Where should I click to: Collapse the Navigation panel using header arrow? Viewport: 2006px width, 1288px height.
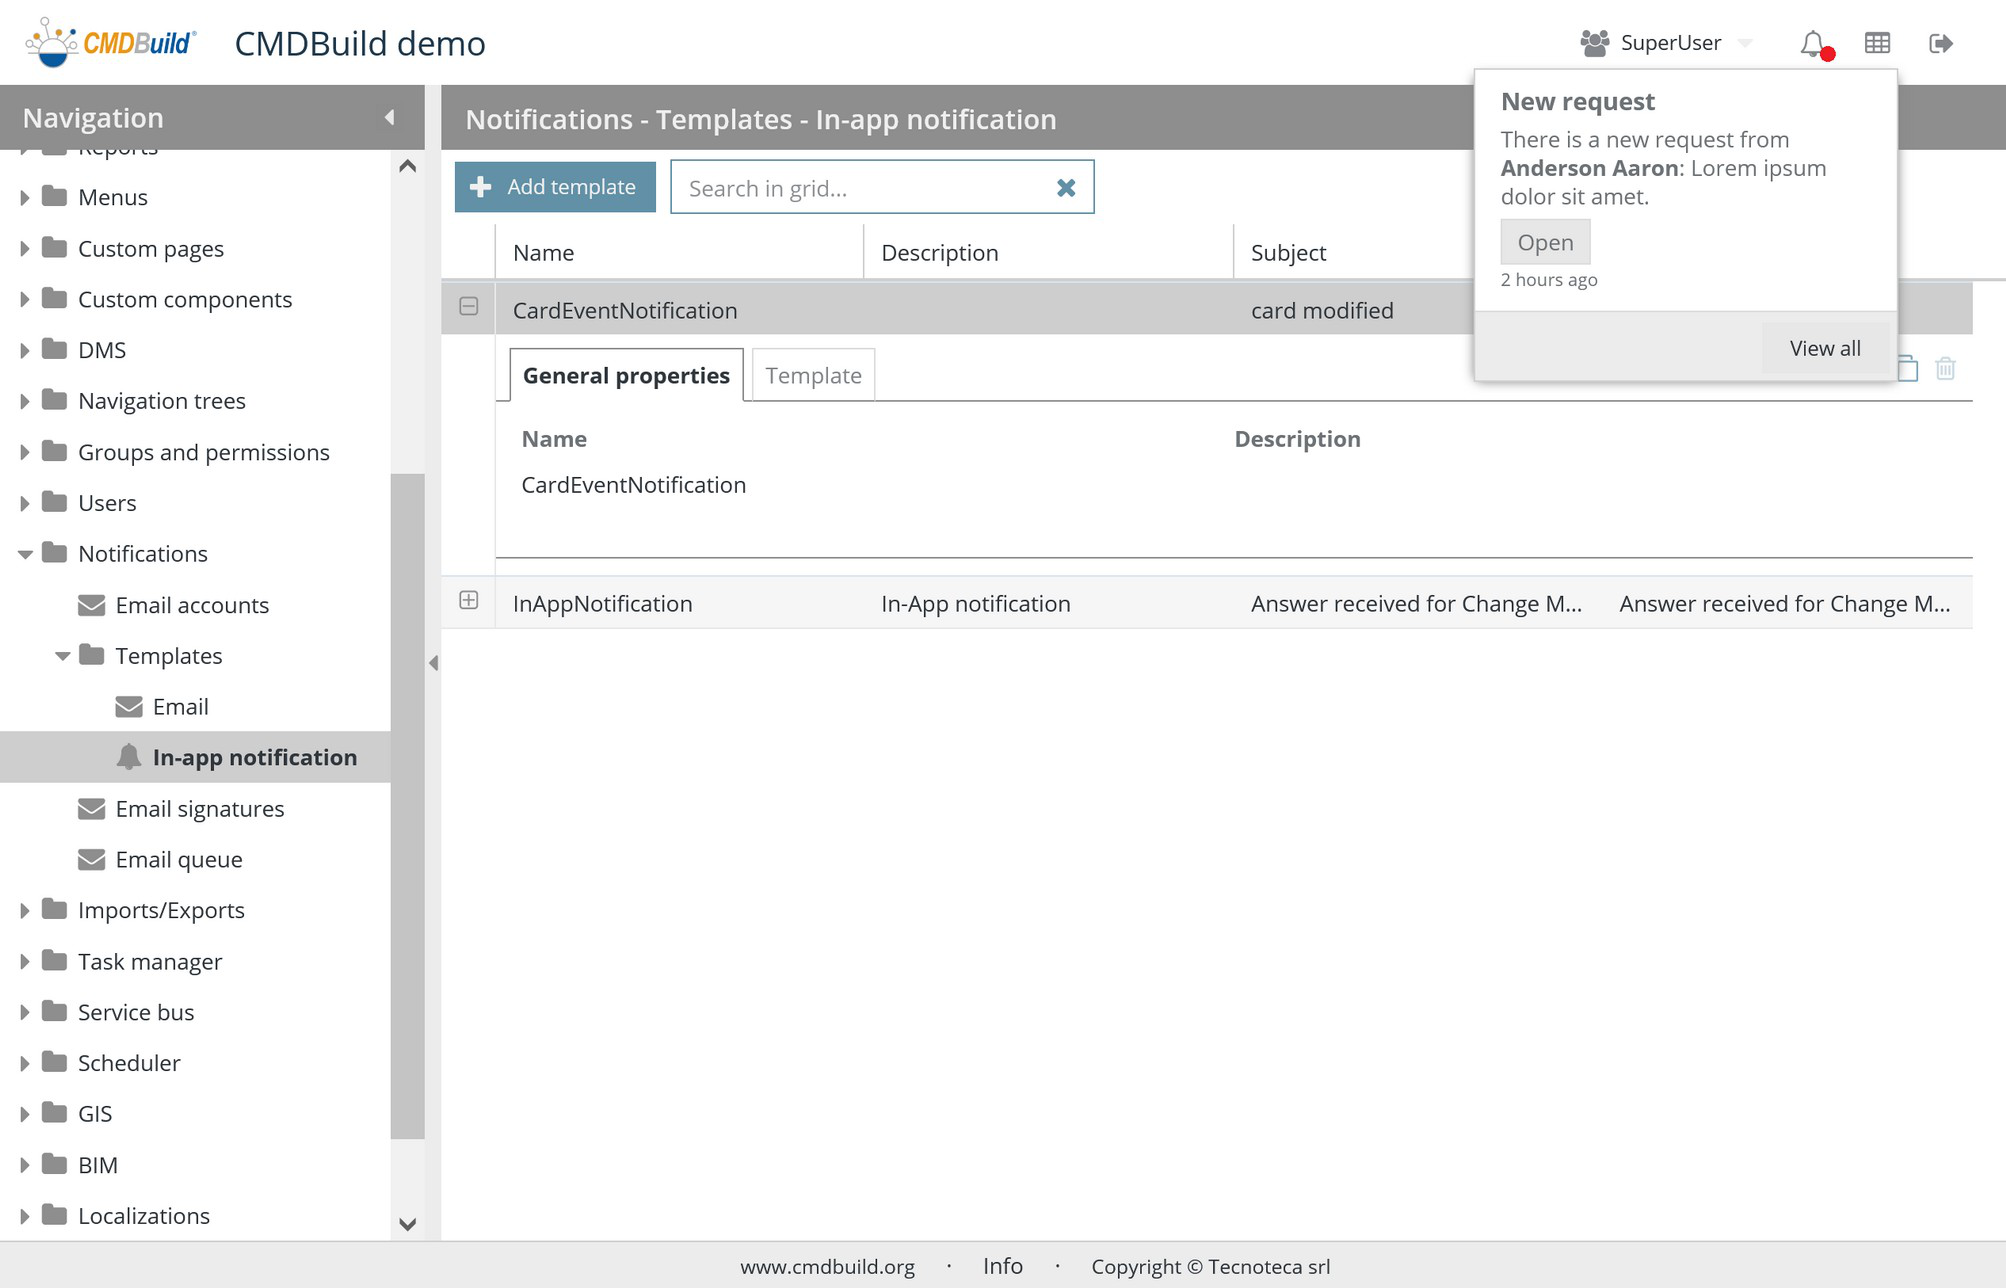[x=389, y=118]
